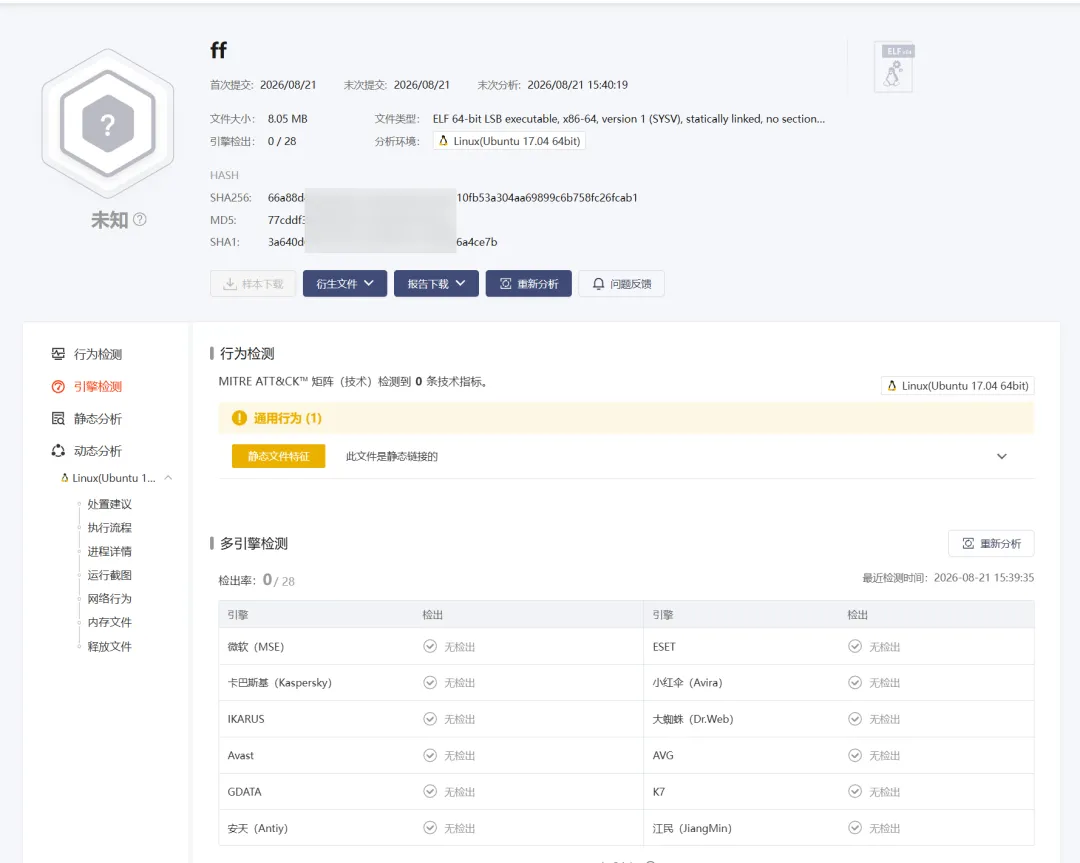The width and height of the screenshot is (1080, 863).
Task: Open 进程详情 in the sidebar tree
Action: (110, 551)
